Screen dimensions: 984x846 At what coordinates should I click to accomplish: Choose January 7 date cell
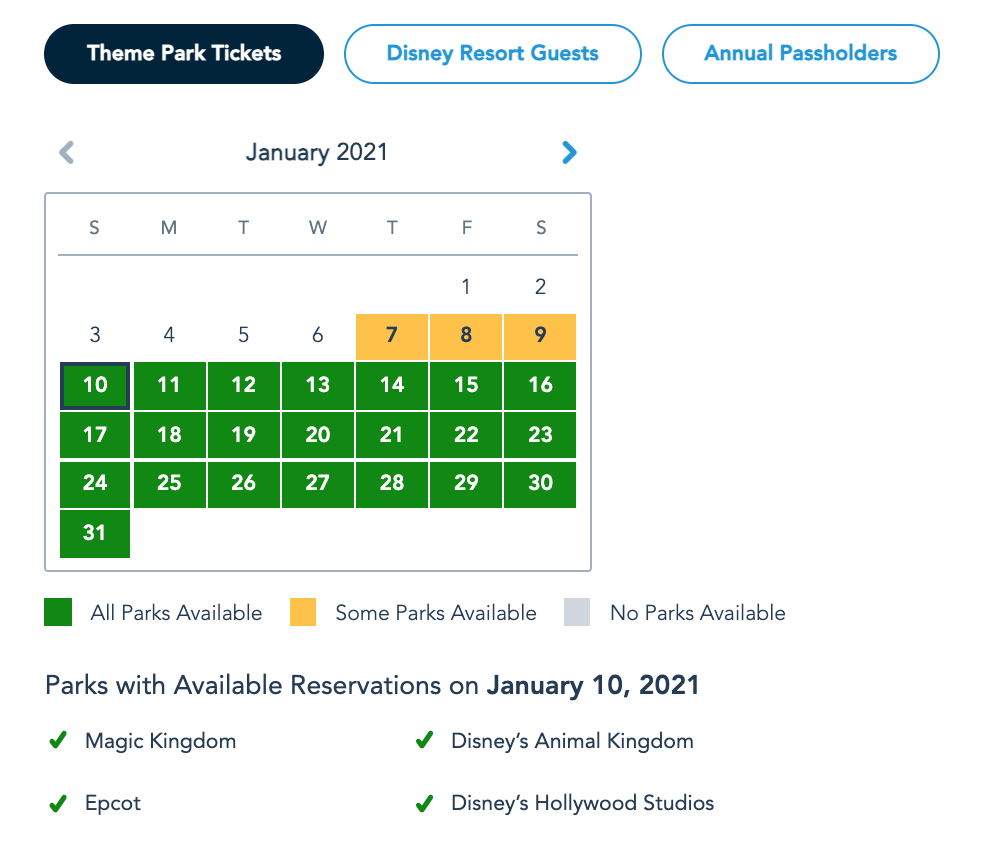pos(392,336)
